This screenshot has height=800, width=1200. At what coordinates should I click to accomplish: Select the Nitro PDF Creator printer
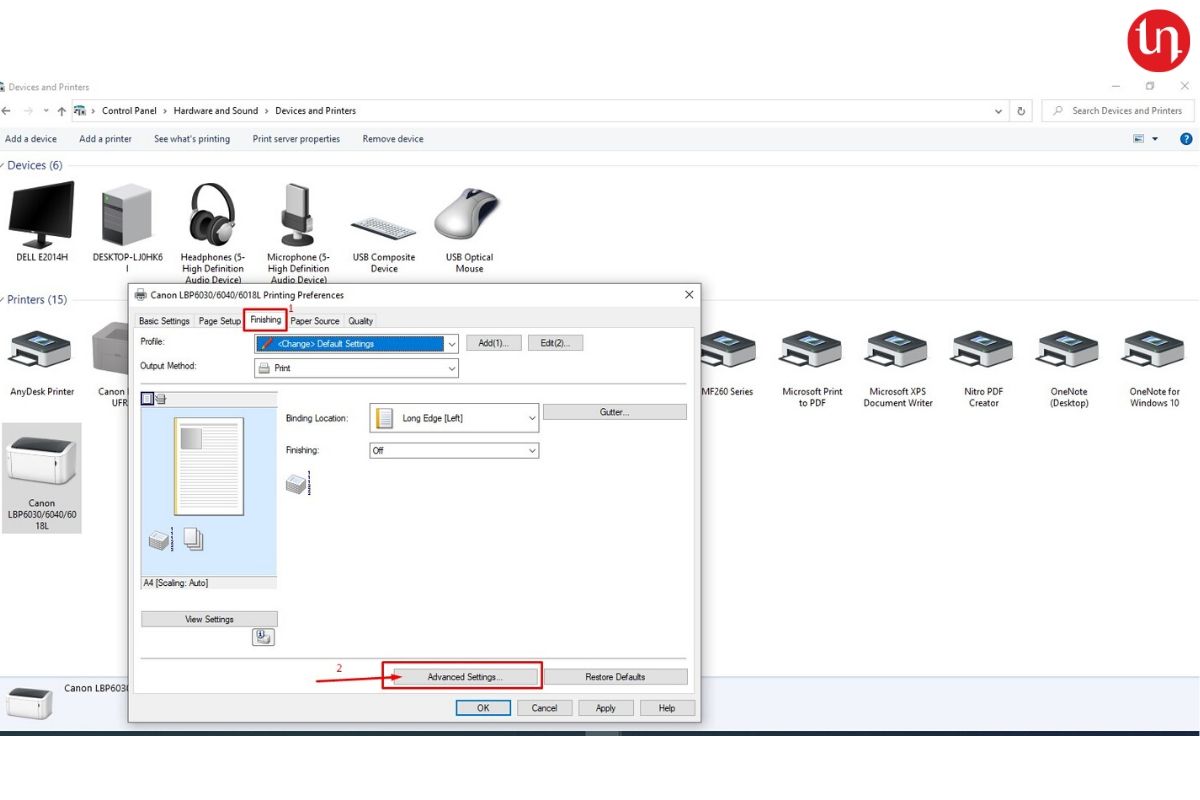coord(983,368)
